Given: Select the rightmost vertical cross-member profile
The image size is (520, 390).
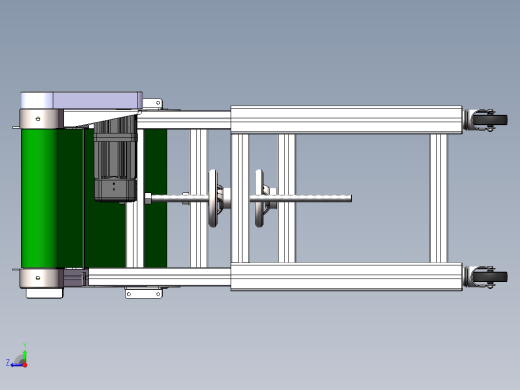Looking at the screenshot, I should [438, 198].
